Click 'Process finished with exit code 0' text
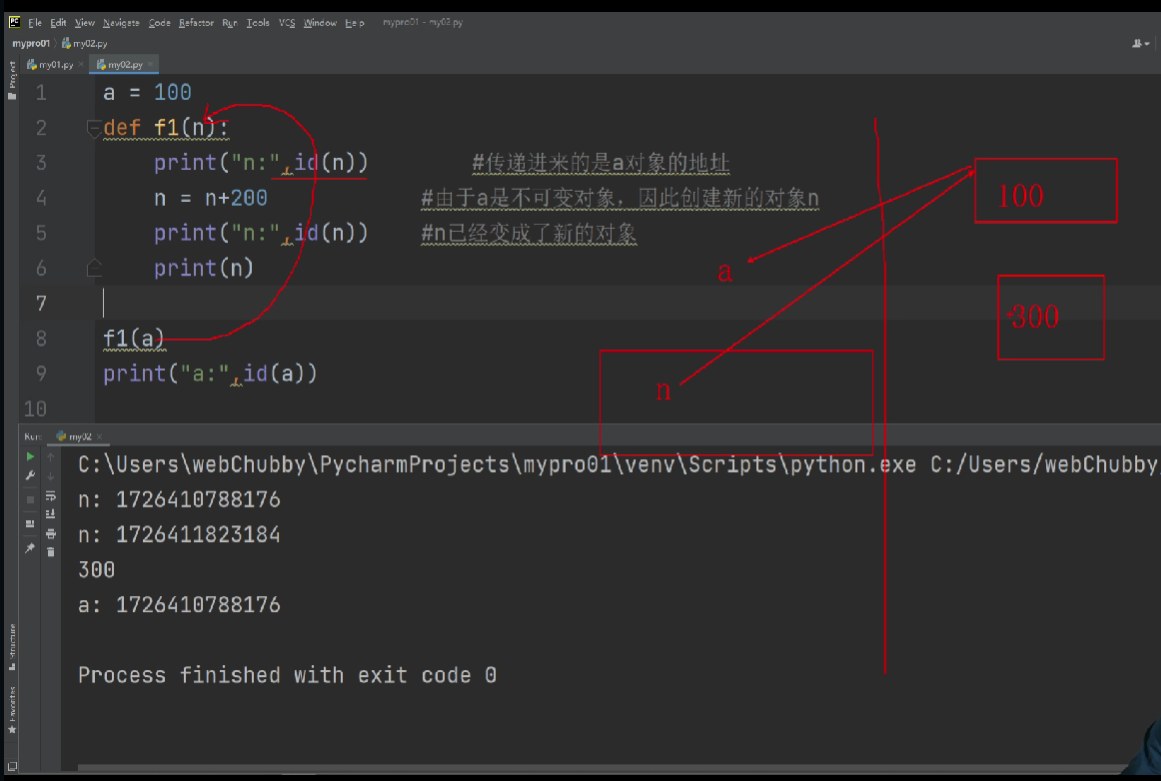The height and width of the screenshot is (781, 1161). [x=287, y=676]
